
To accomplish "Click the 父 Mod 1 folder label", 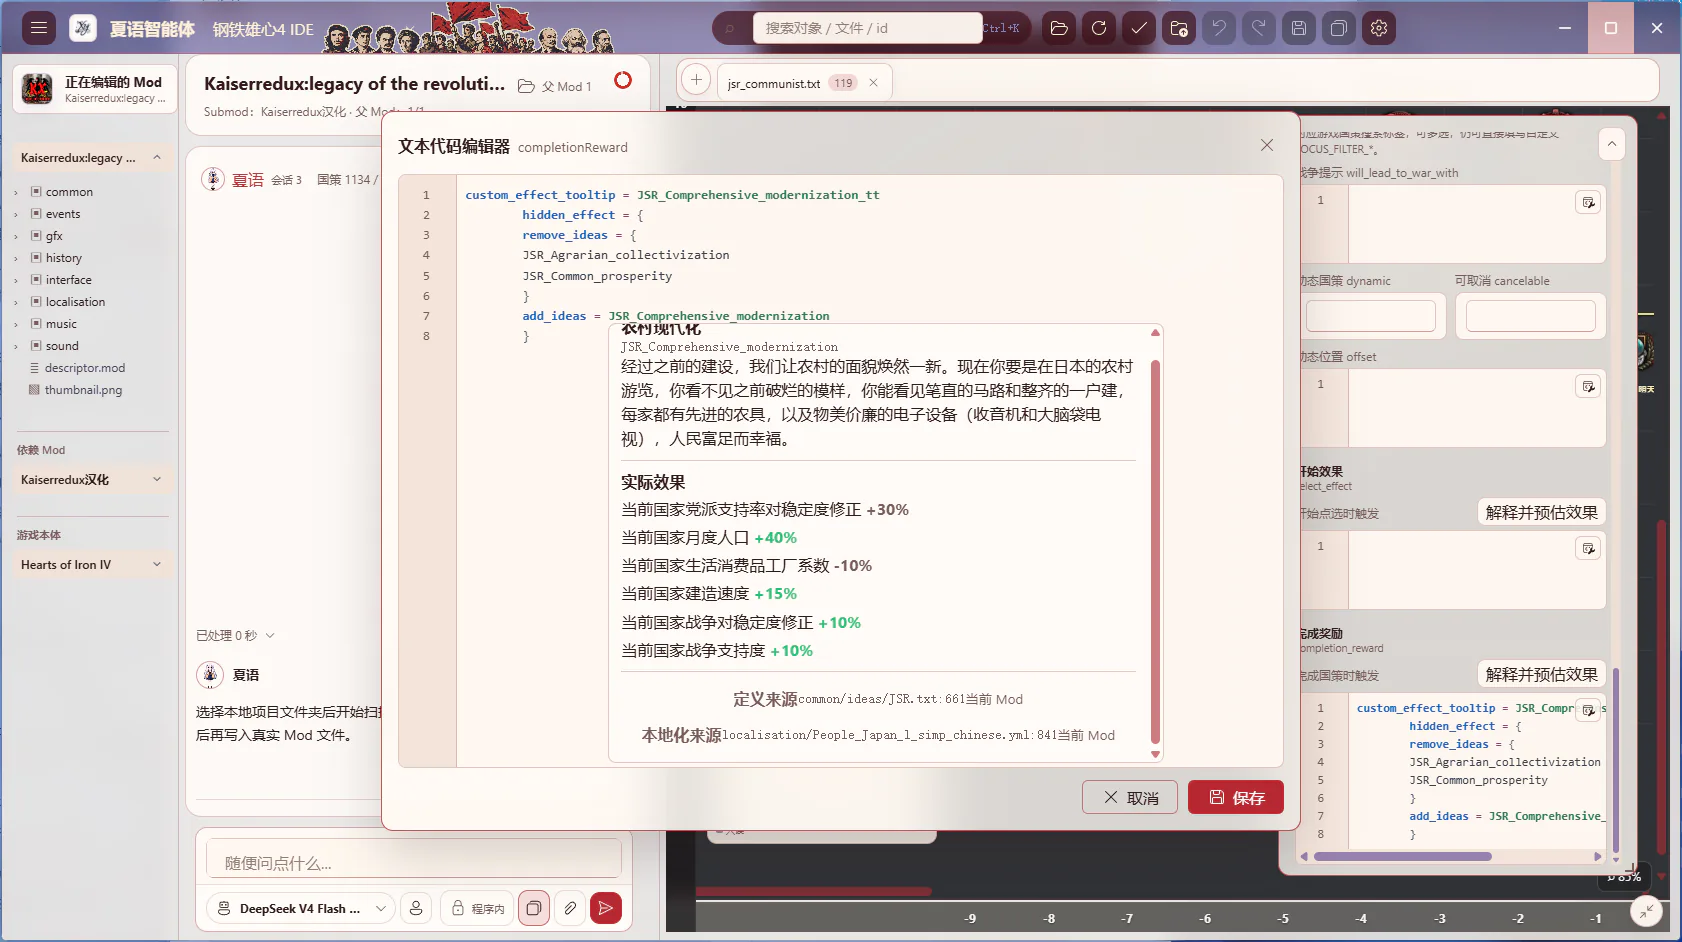I will (555, 86).
